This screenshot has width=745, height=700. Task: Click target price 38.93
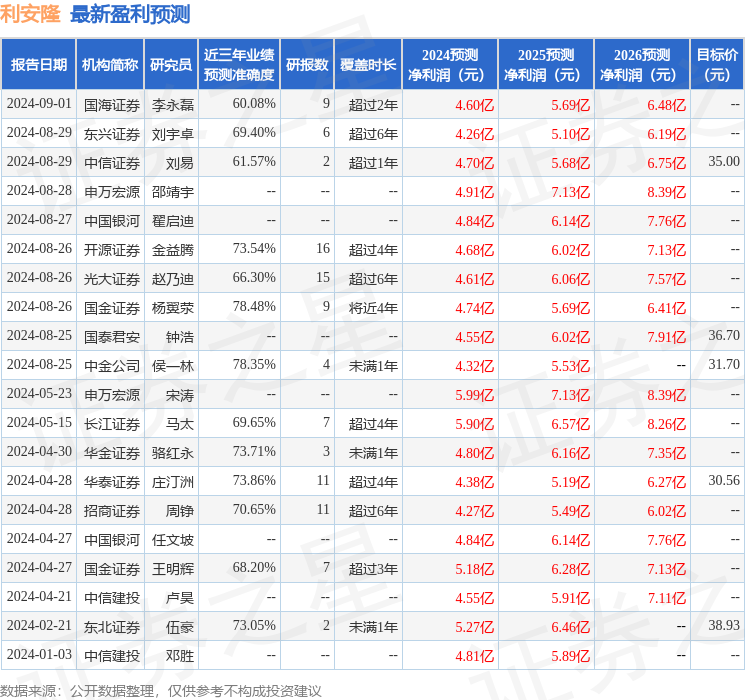click(724, 625)
